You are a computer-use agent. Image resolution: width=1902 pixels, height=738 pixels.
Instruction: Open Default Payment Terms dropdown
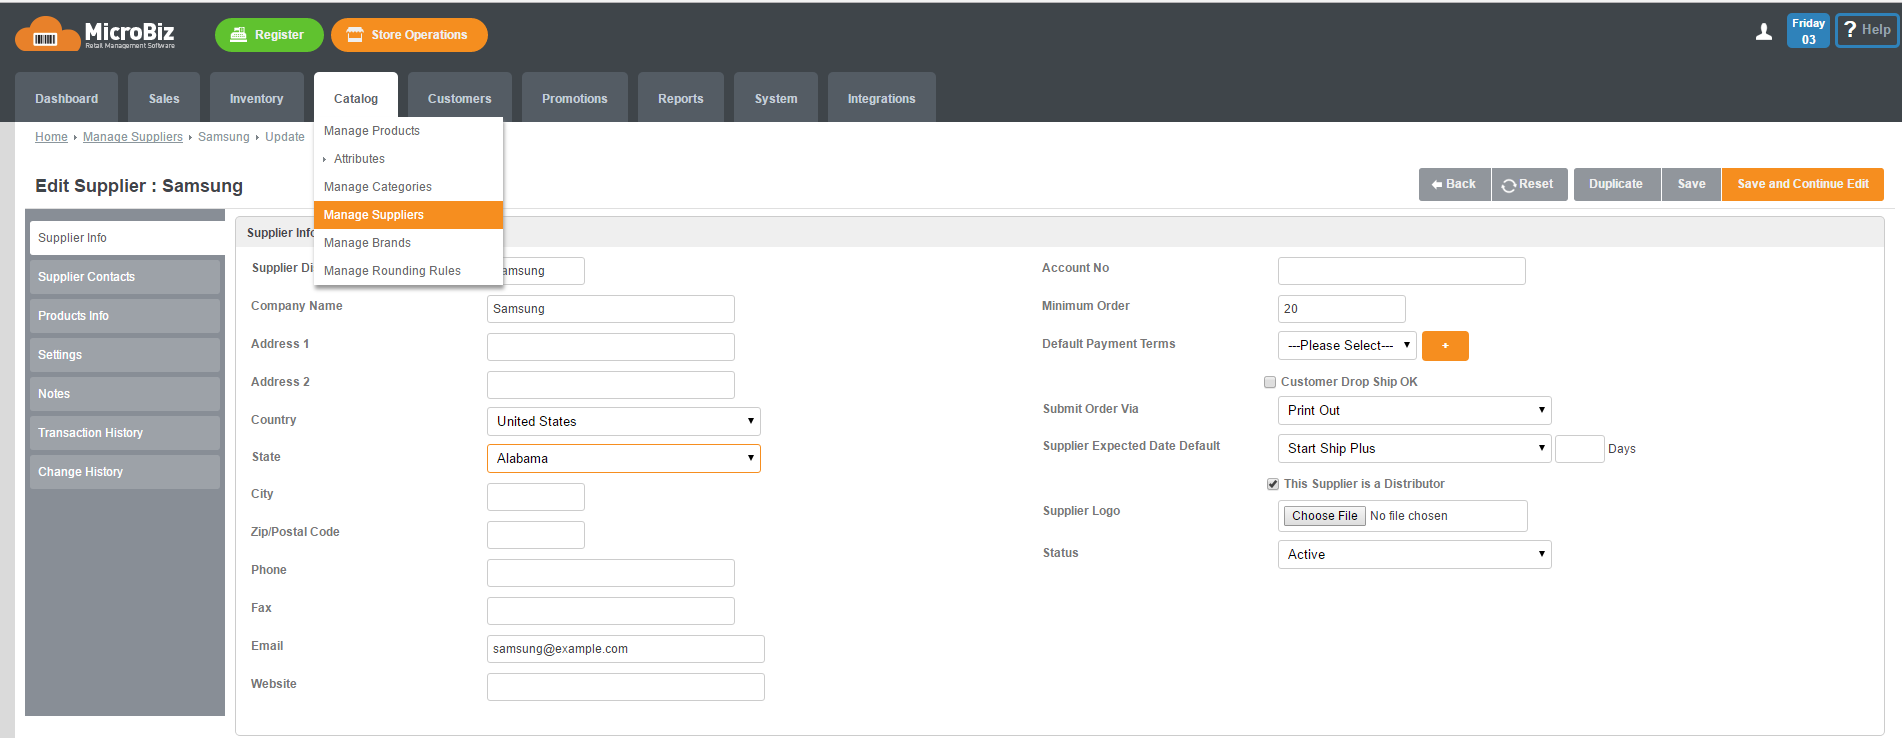pos(1347,345)
